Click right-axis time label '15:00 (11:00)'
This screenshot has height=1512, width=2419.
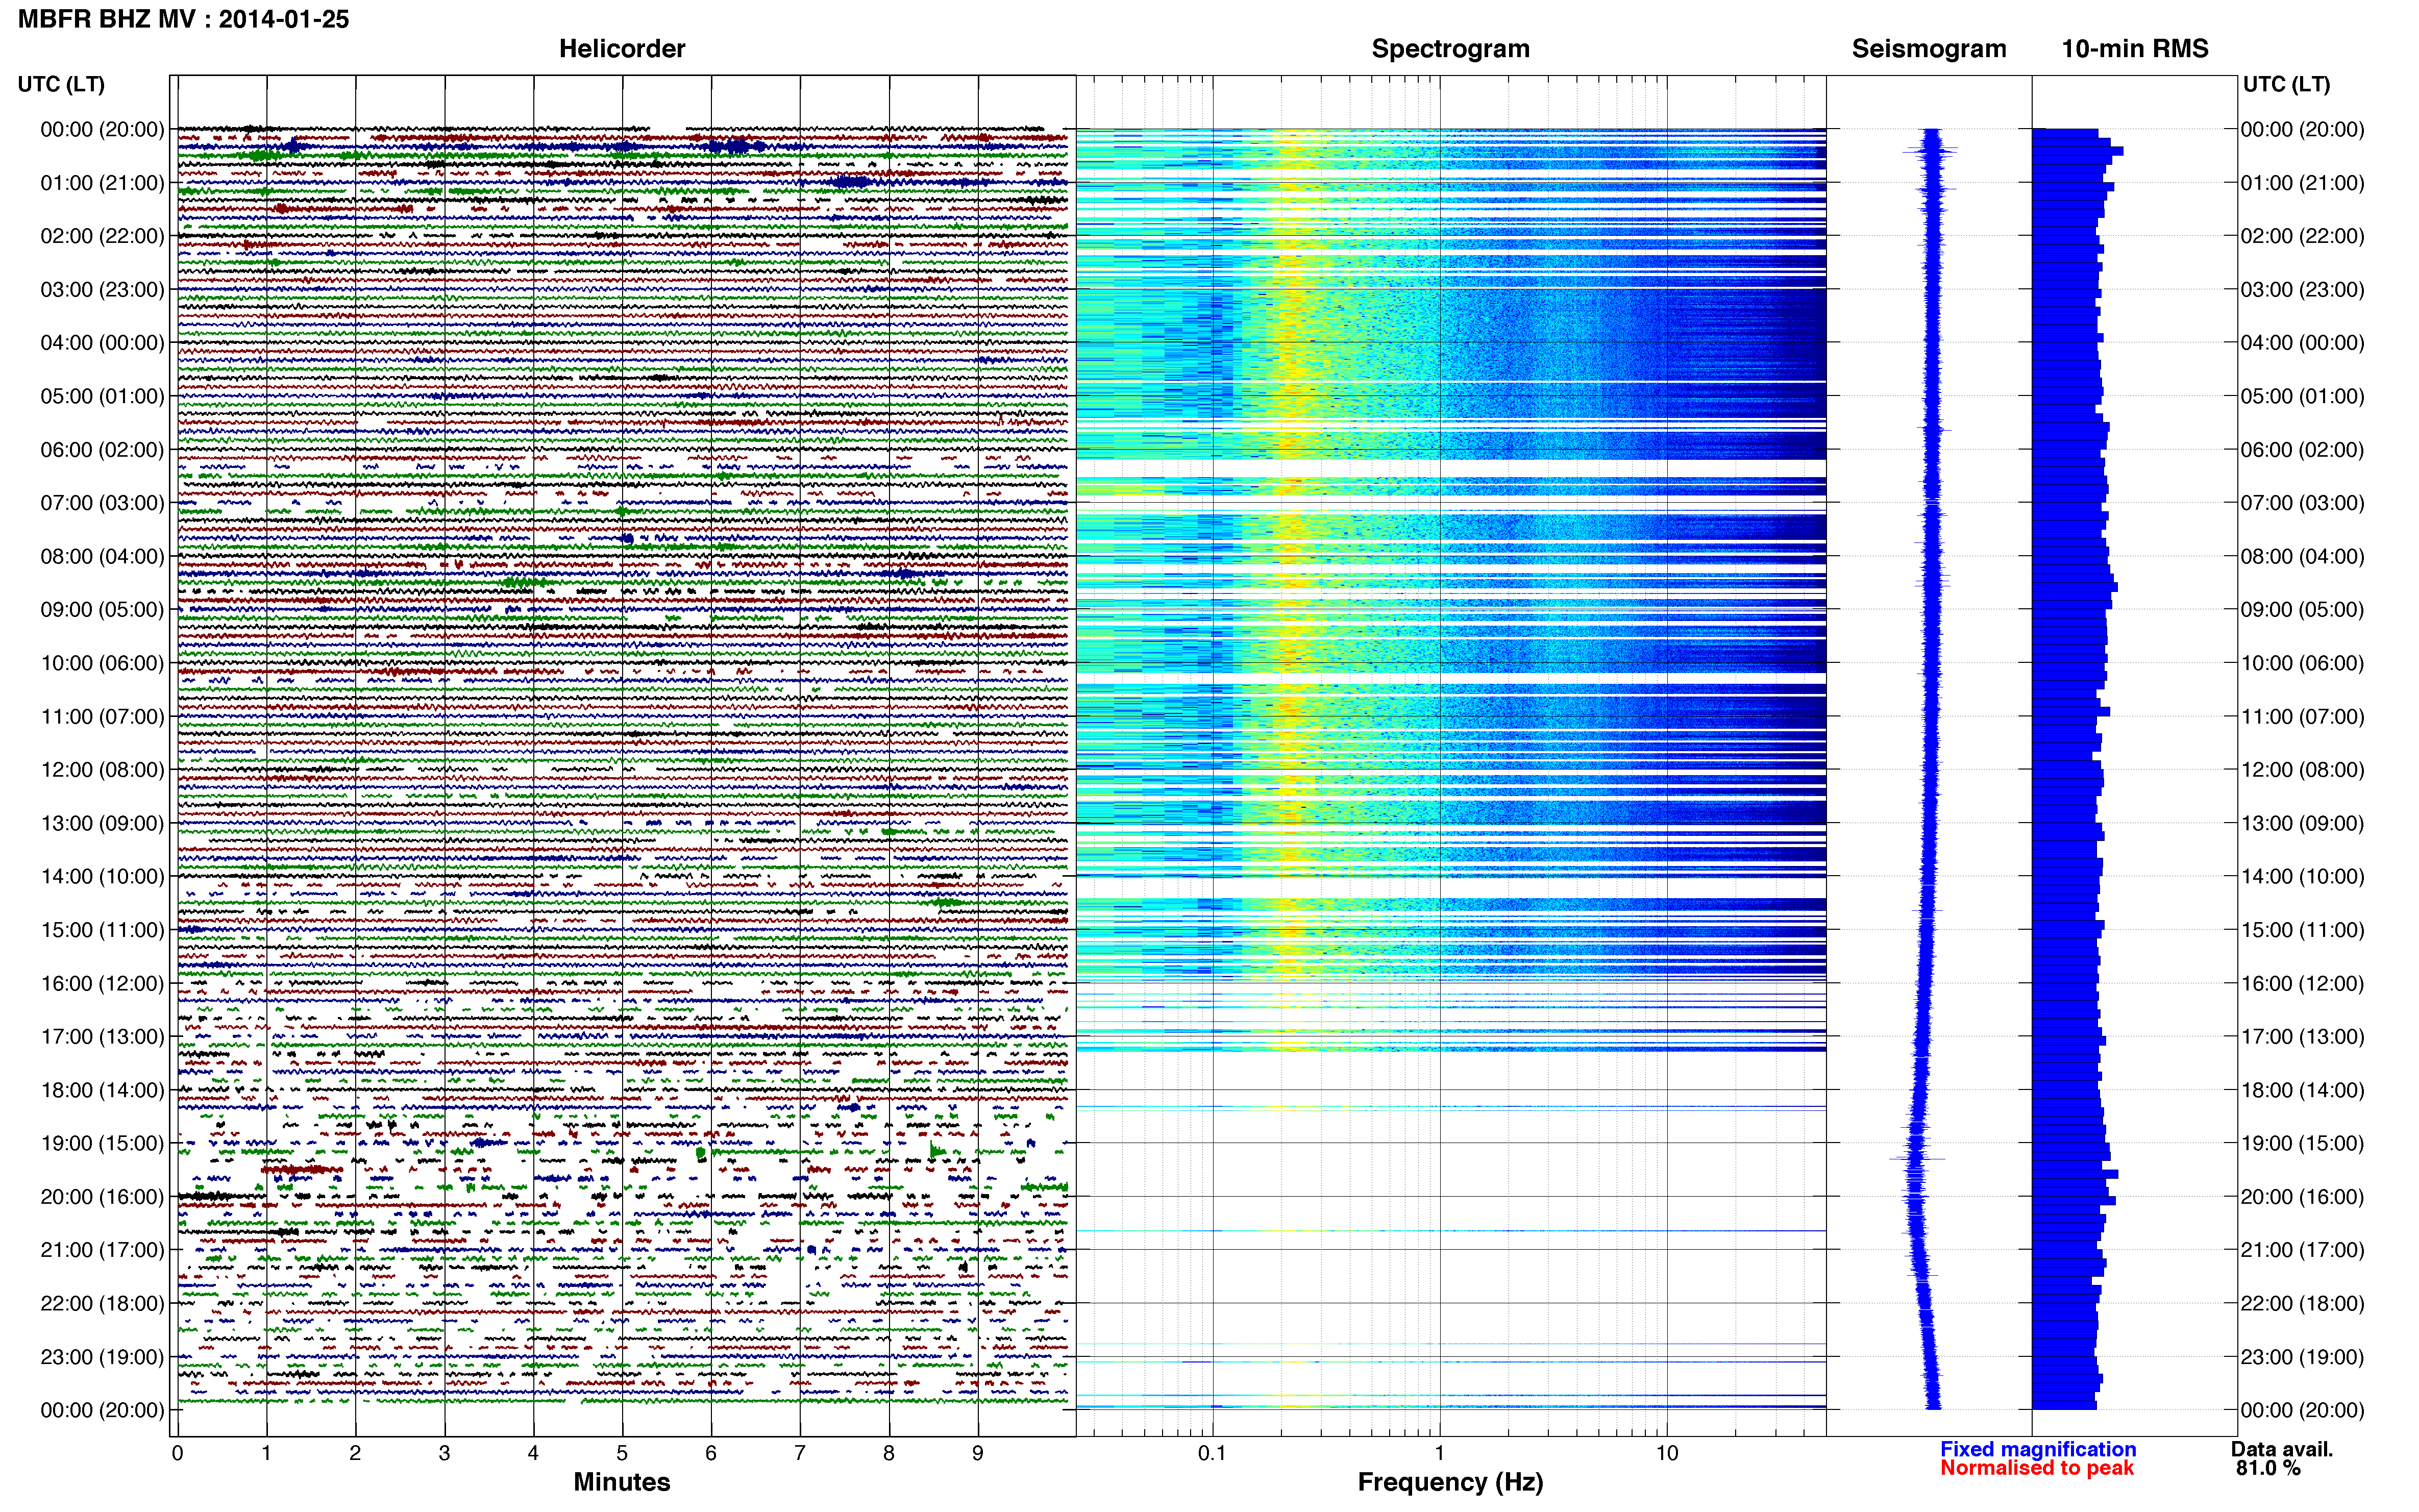(x=2302, y=930)
